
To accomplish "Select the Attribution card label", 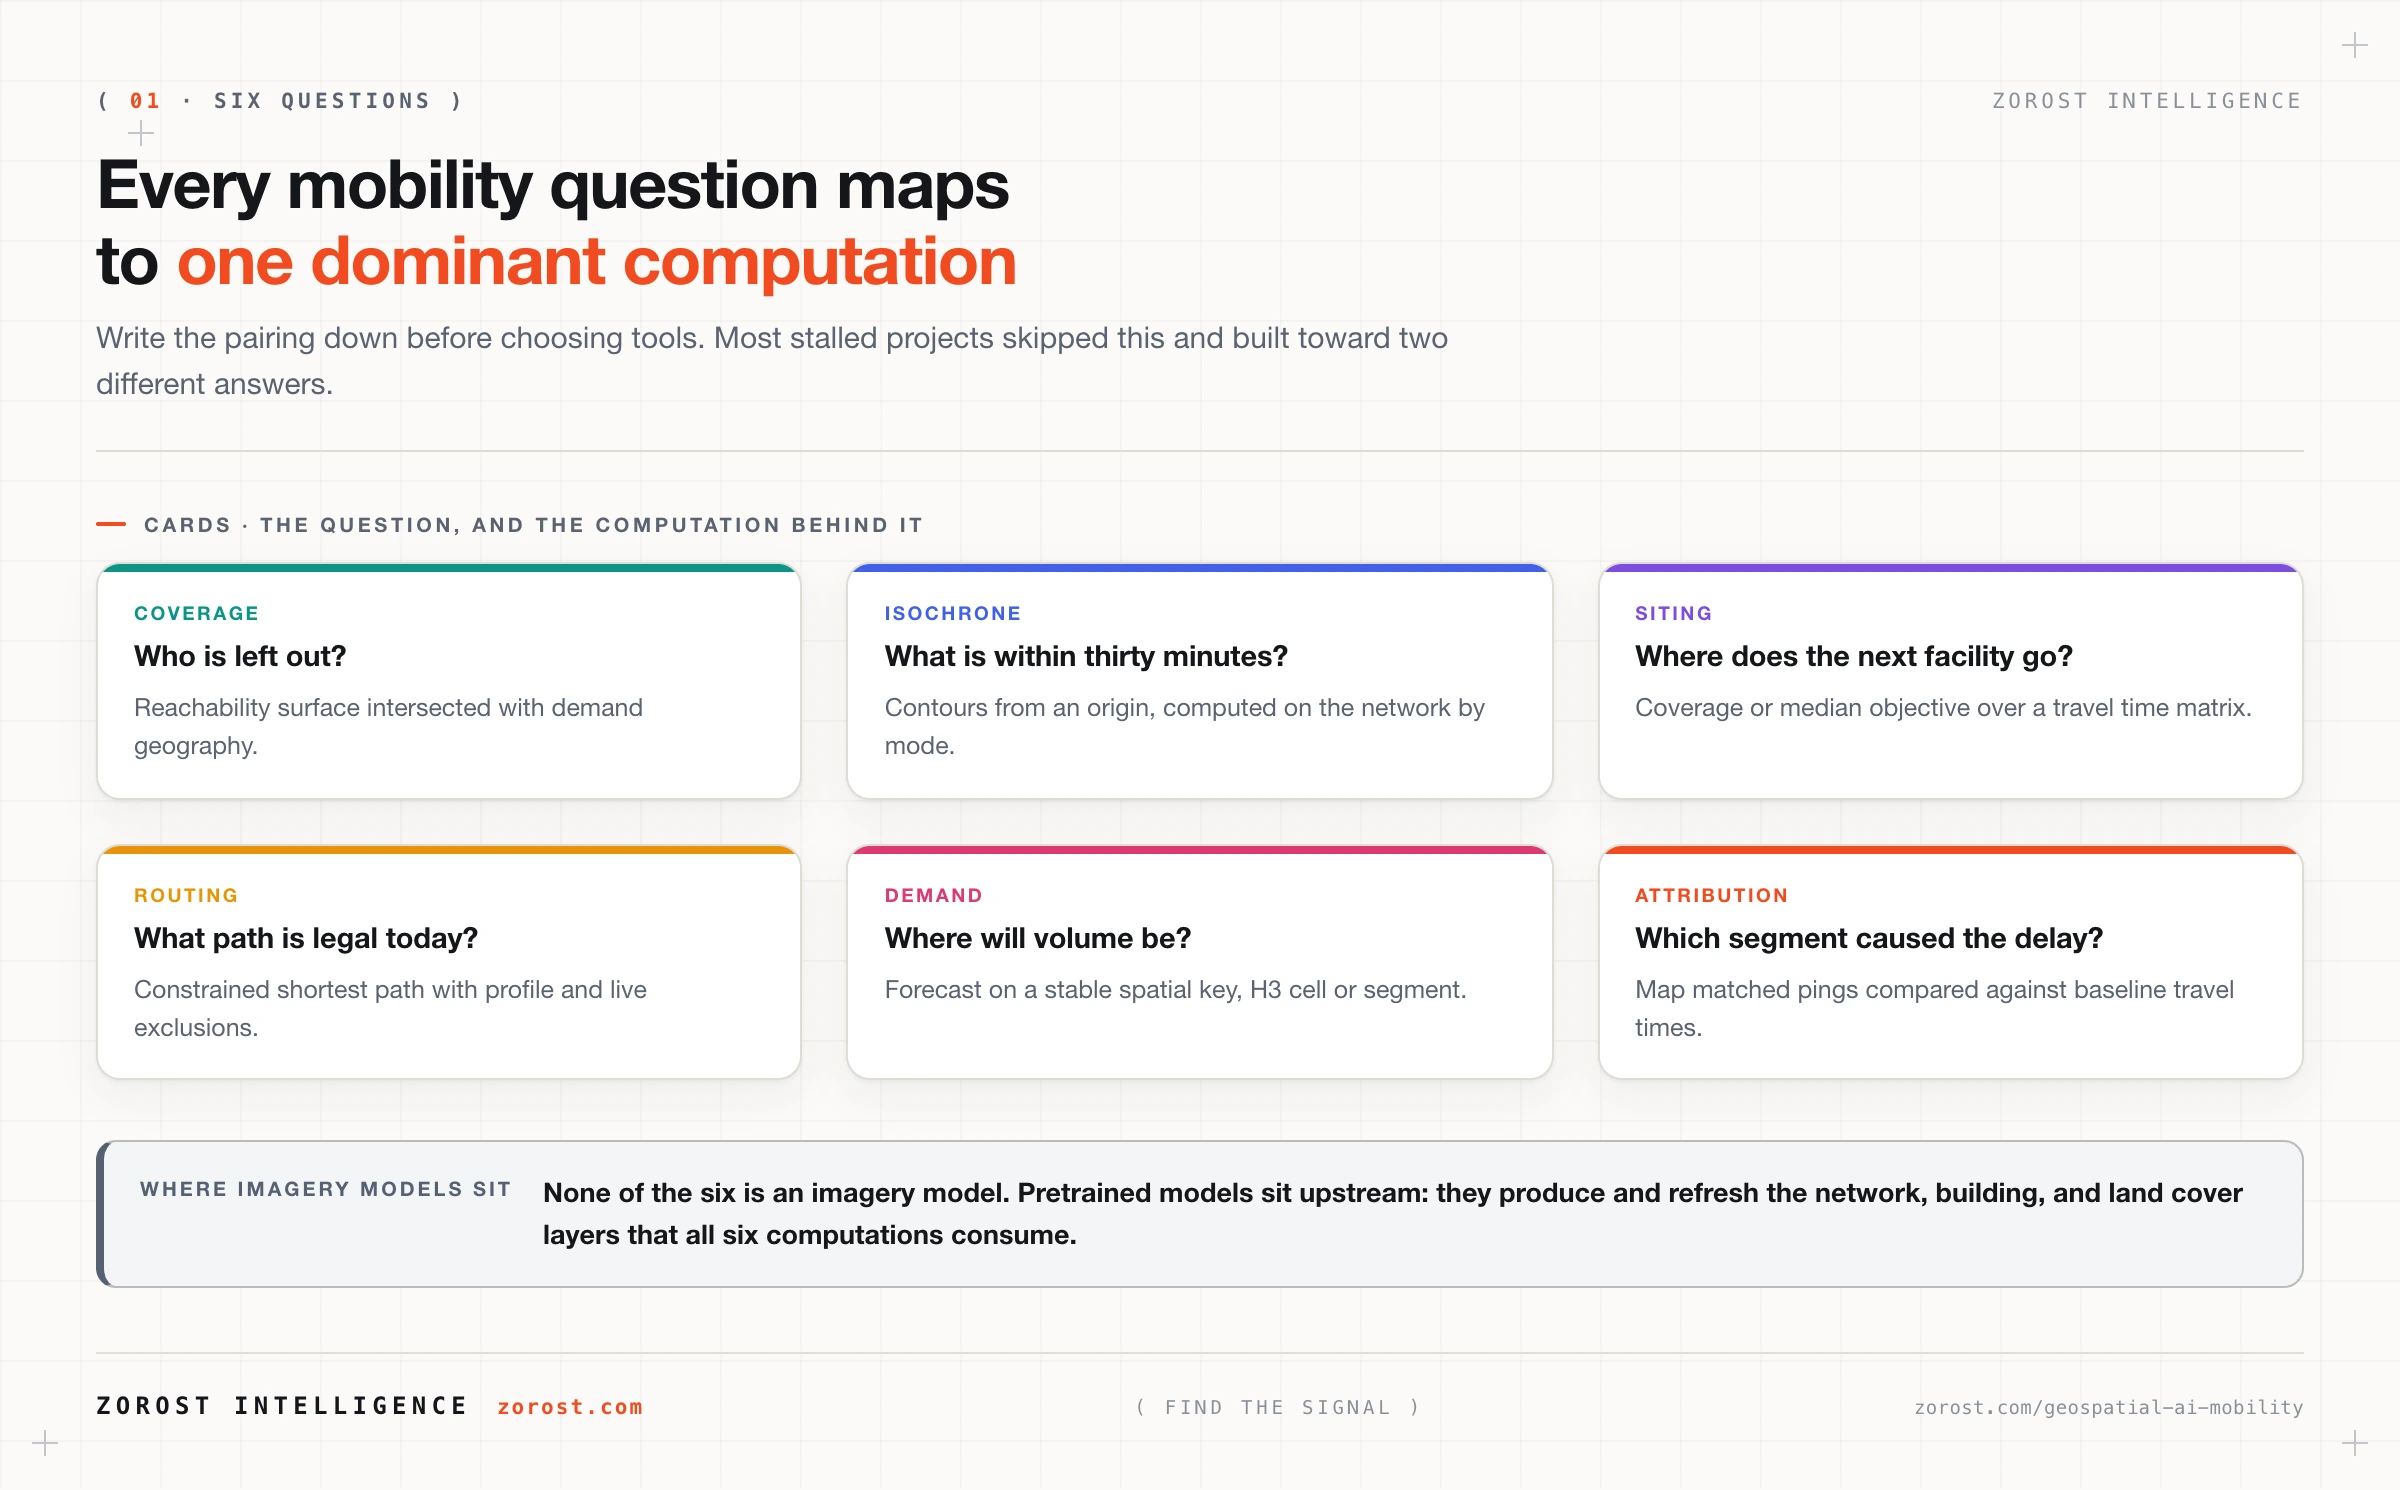I will [x=1712, y=895].
